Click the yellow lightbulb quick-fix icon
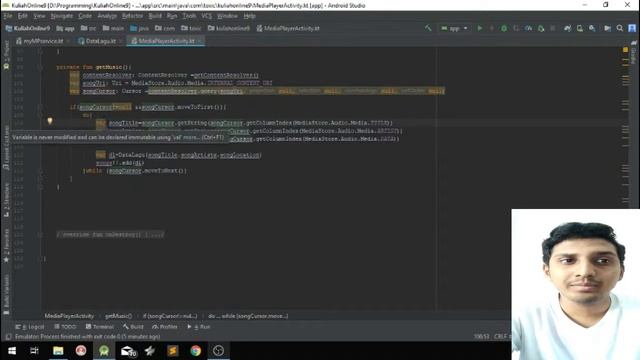 tap(50, 121)
